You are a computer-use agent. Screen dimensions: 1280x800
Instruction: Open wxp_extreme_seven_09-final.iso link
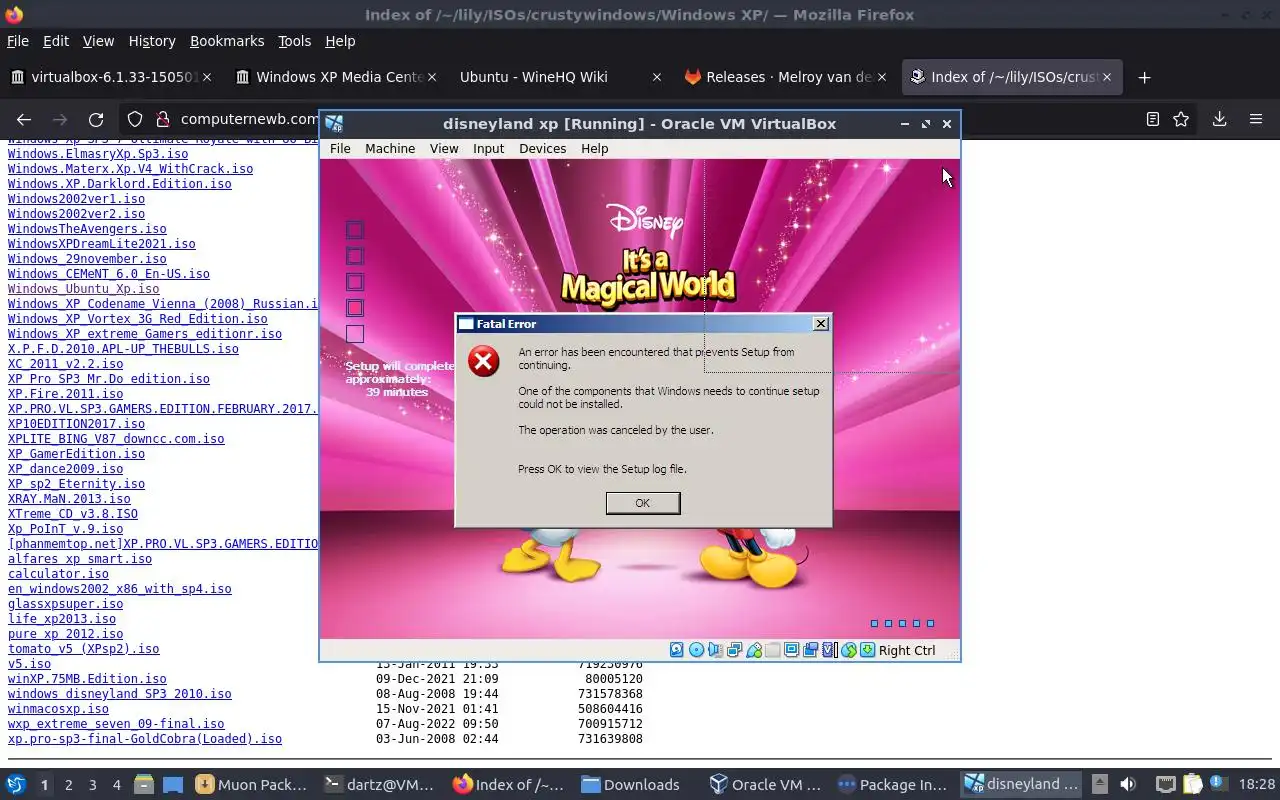116,724
